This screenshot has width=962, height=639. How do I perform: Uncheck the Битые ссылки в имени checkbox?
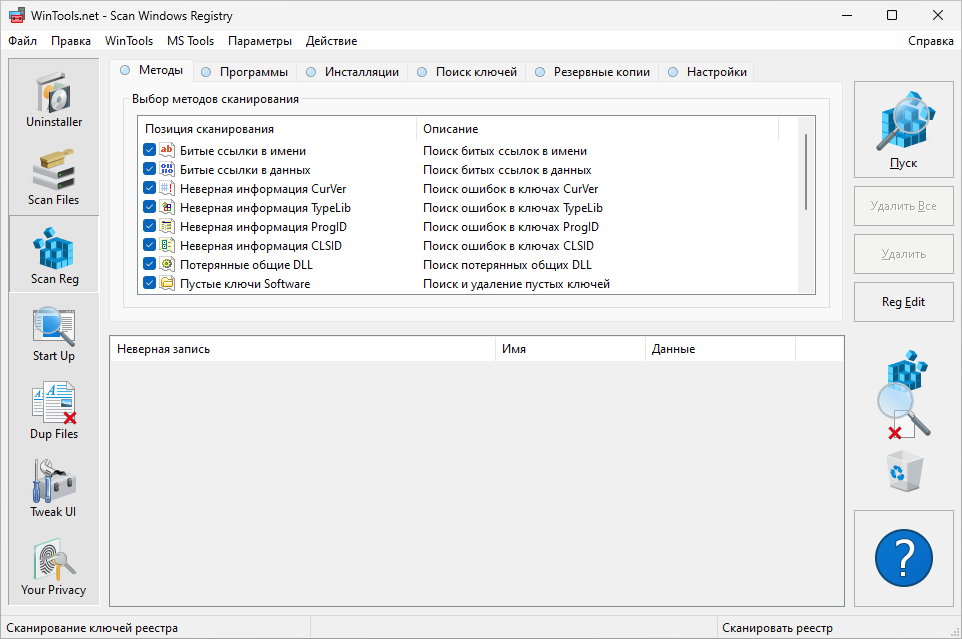(149, 151)
